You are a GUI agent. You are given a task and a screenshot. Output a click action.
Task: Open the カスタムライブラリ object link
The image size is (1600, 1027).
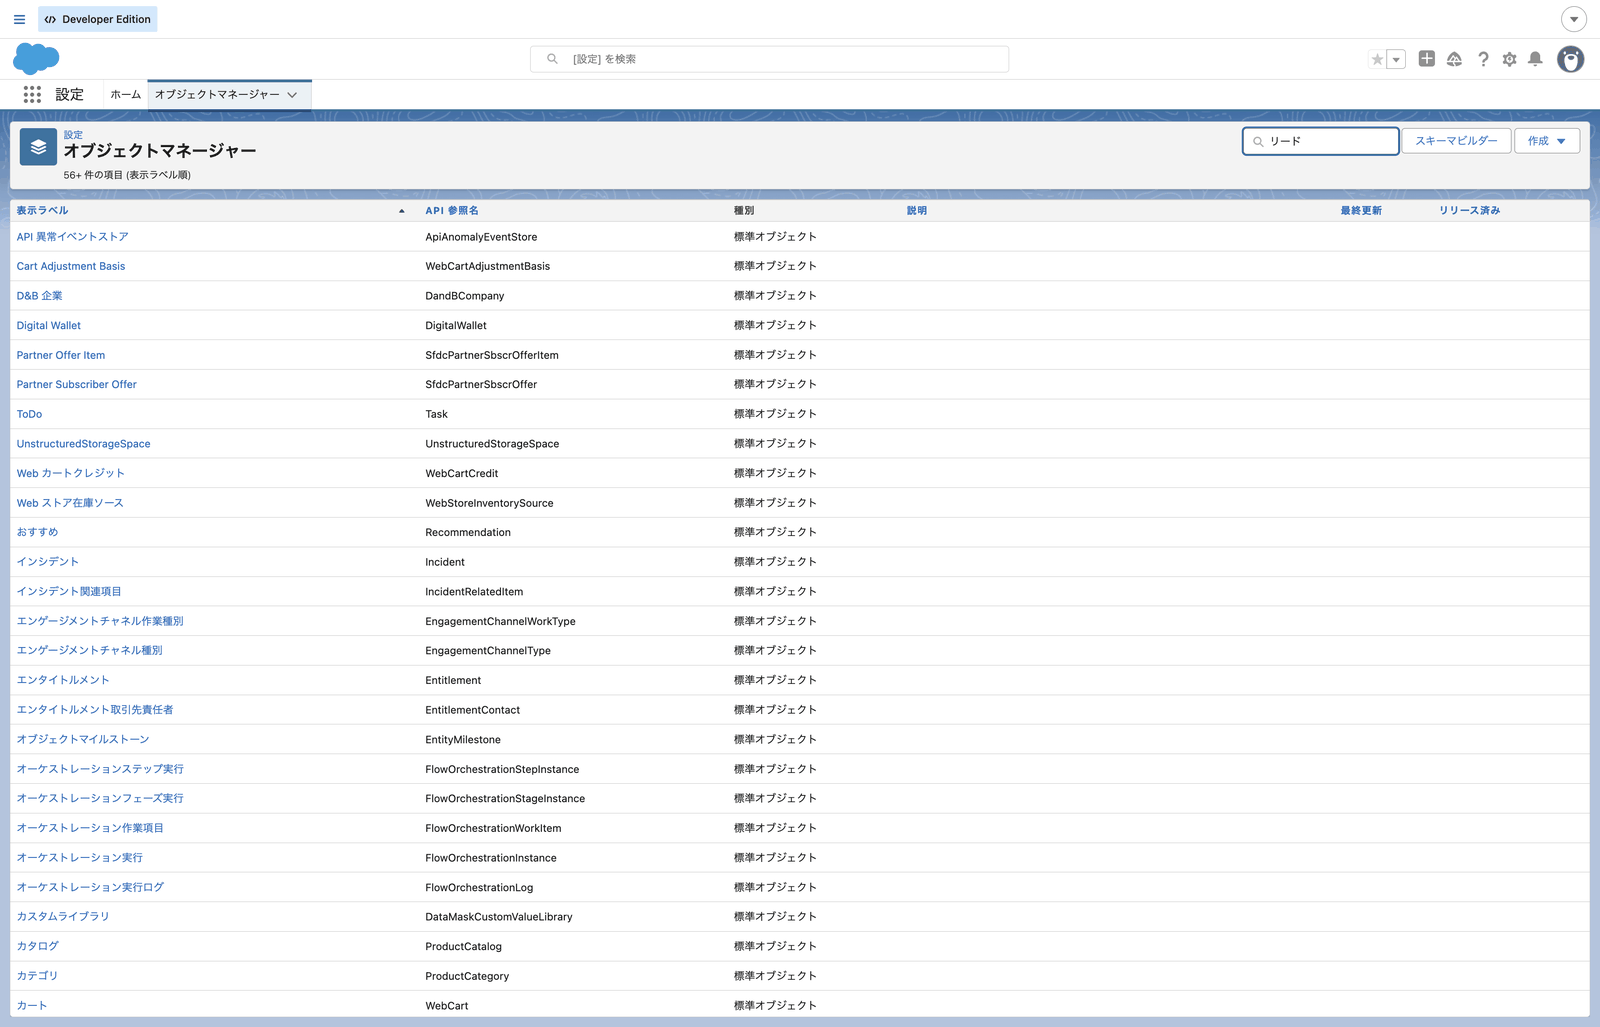(x=63, y=916)
